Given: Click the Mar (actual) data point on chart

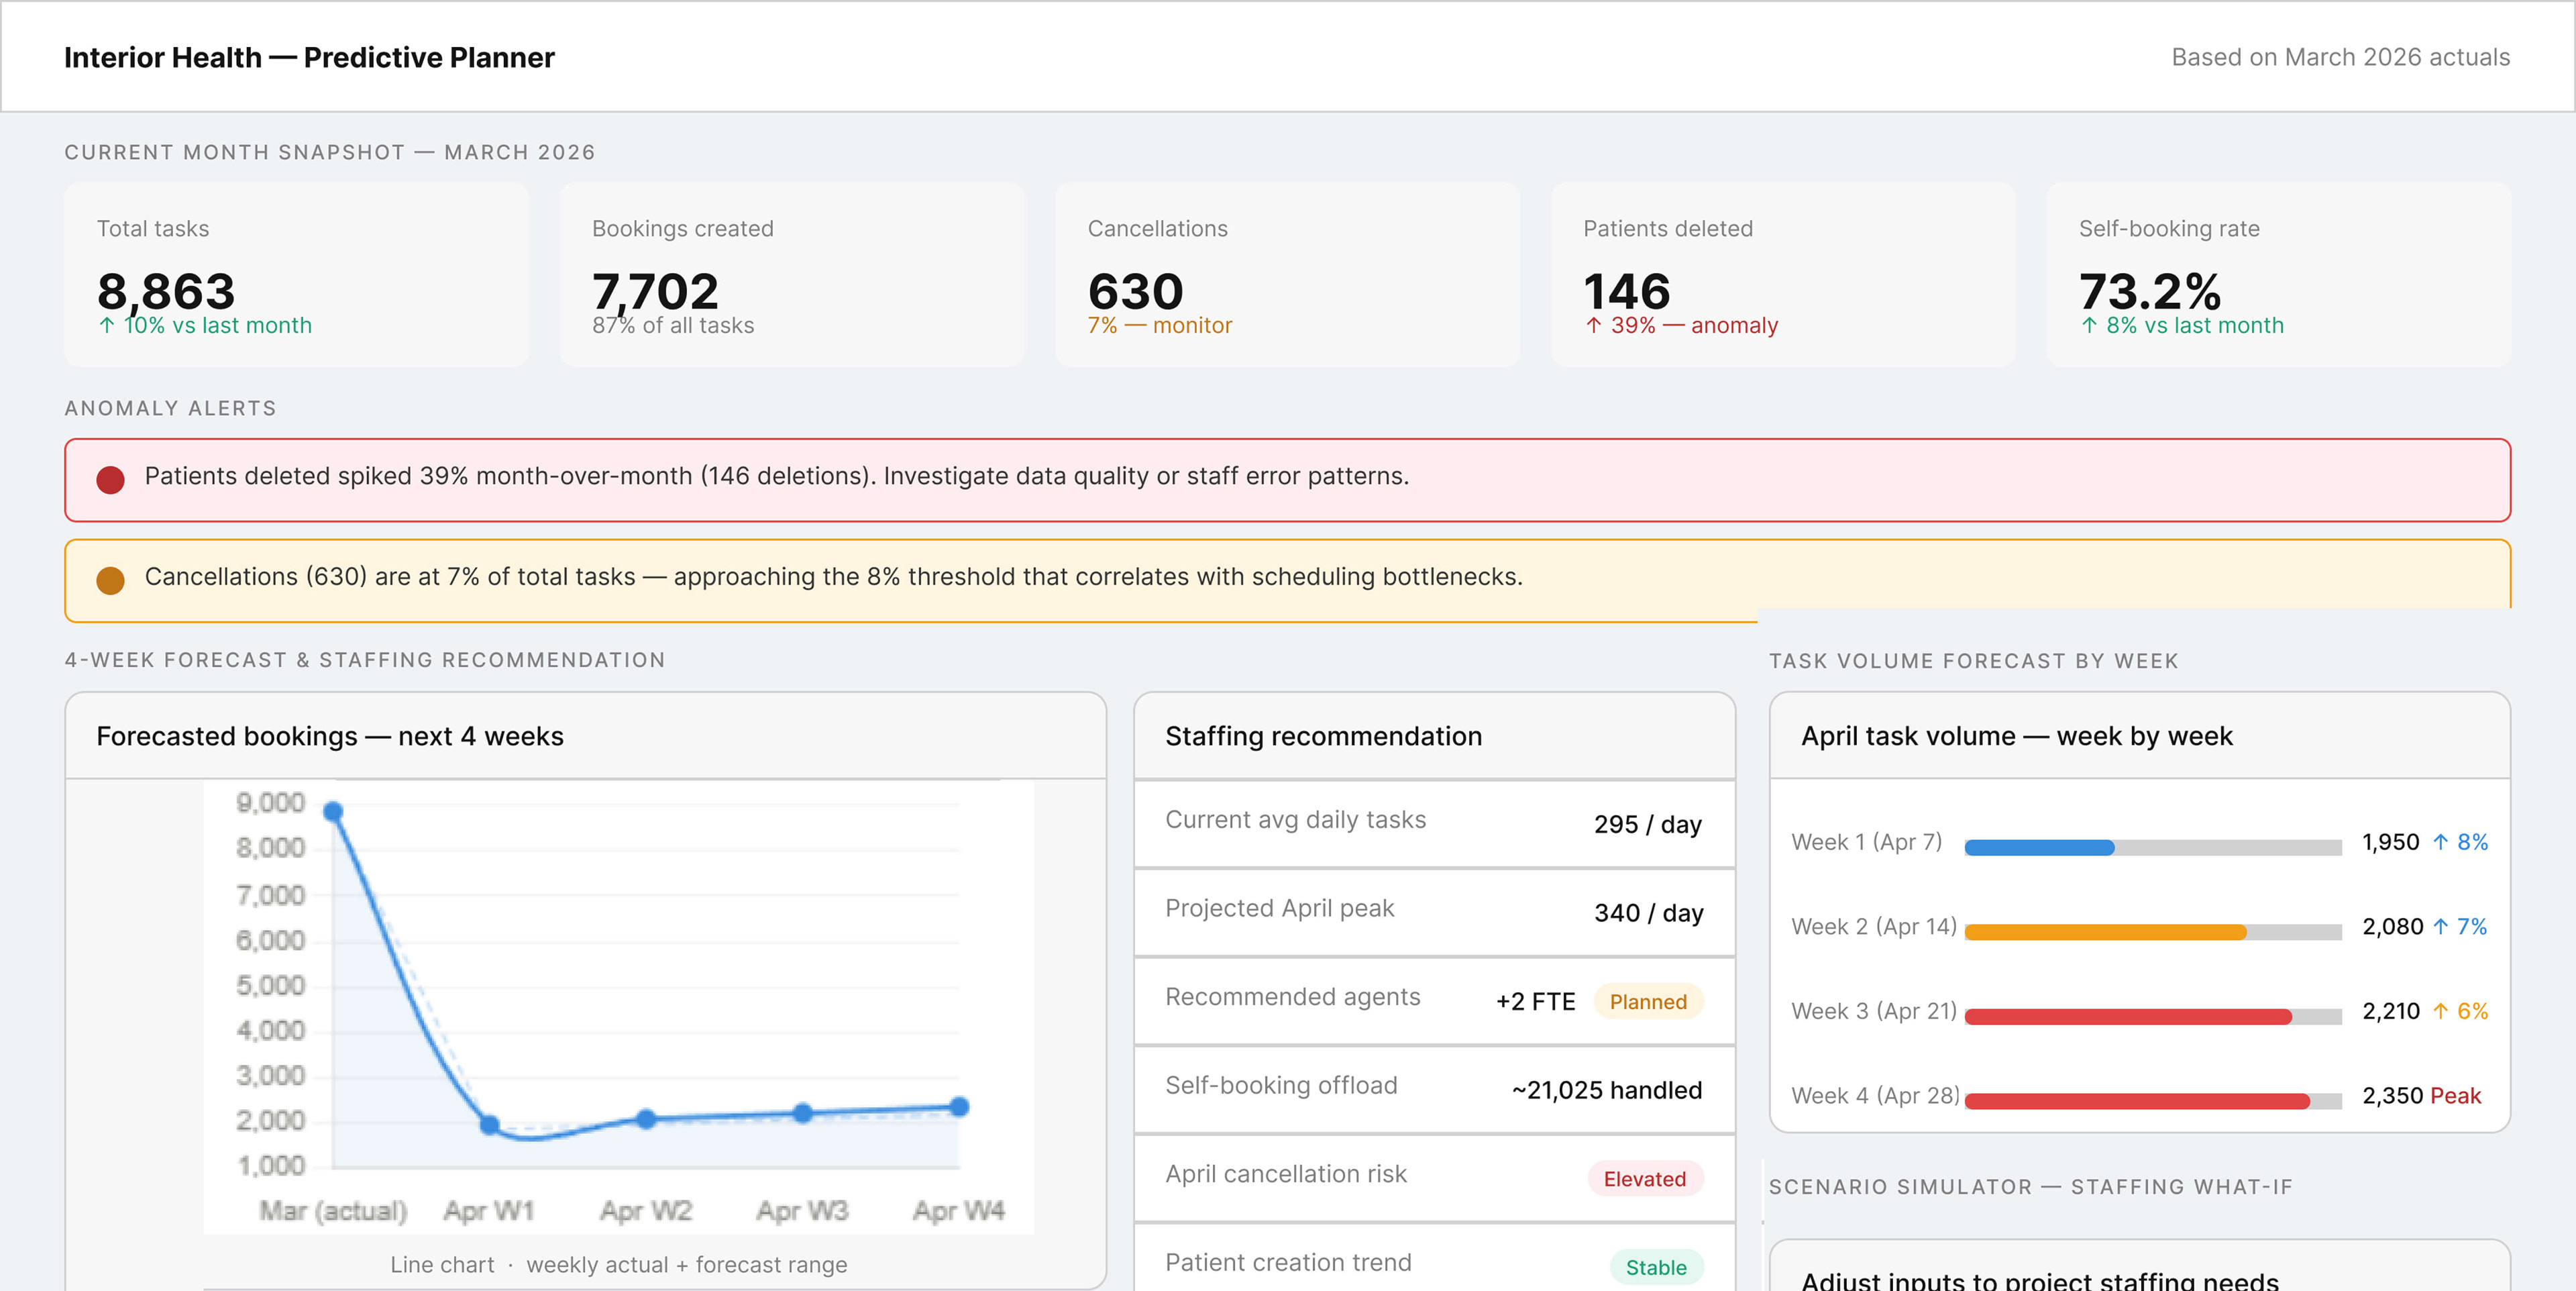Looking at the screenshot, I should coord(334,811).
